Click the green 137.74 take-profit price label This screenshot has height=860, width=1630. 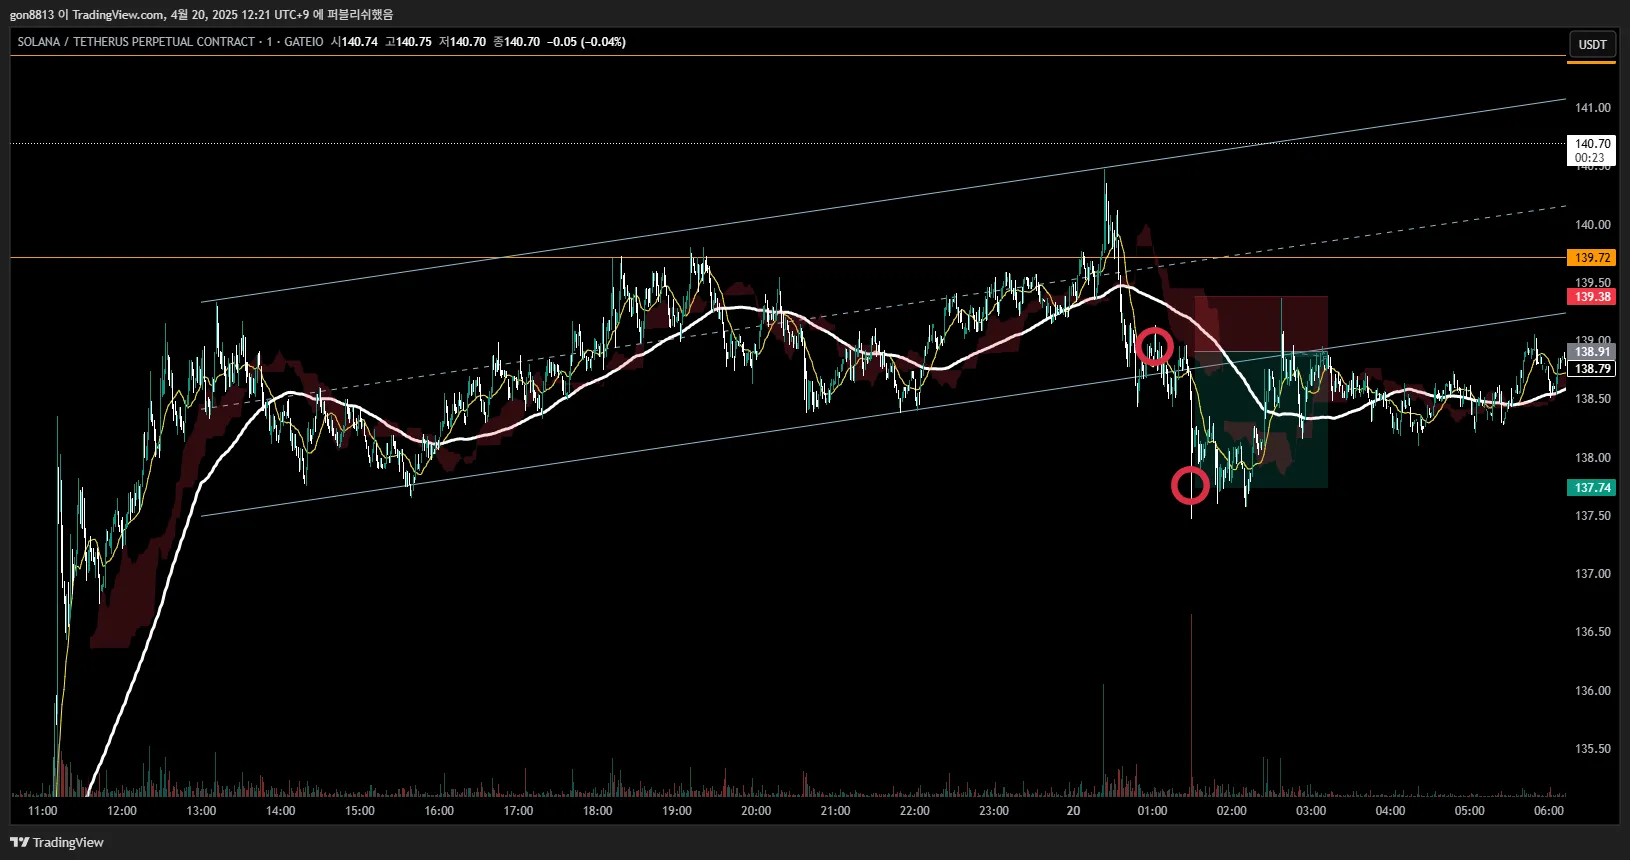click(1592, 488)
